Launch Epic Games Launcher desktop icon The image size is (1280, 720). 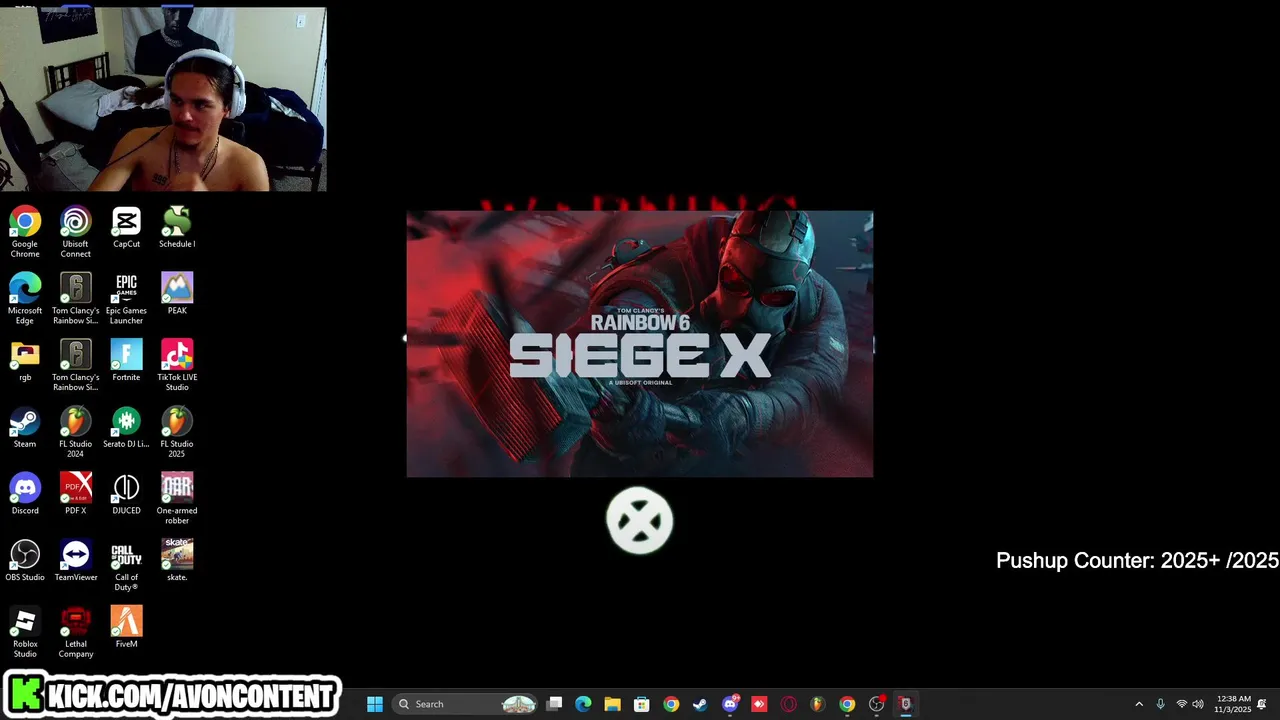(126, 299)
